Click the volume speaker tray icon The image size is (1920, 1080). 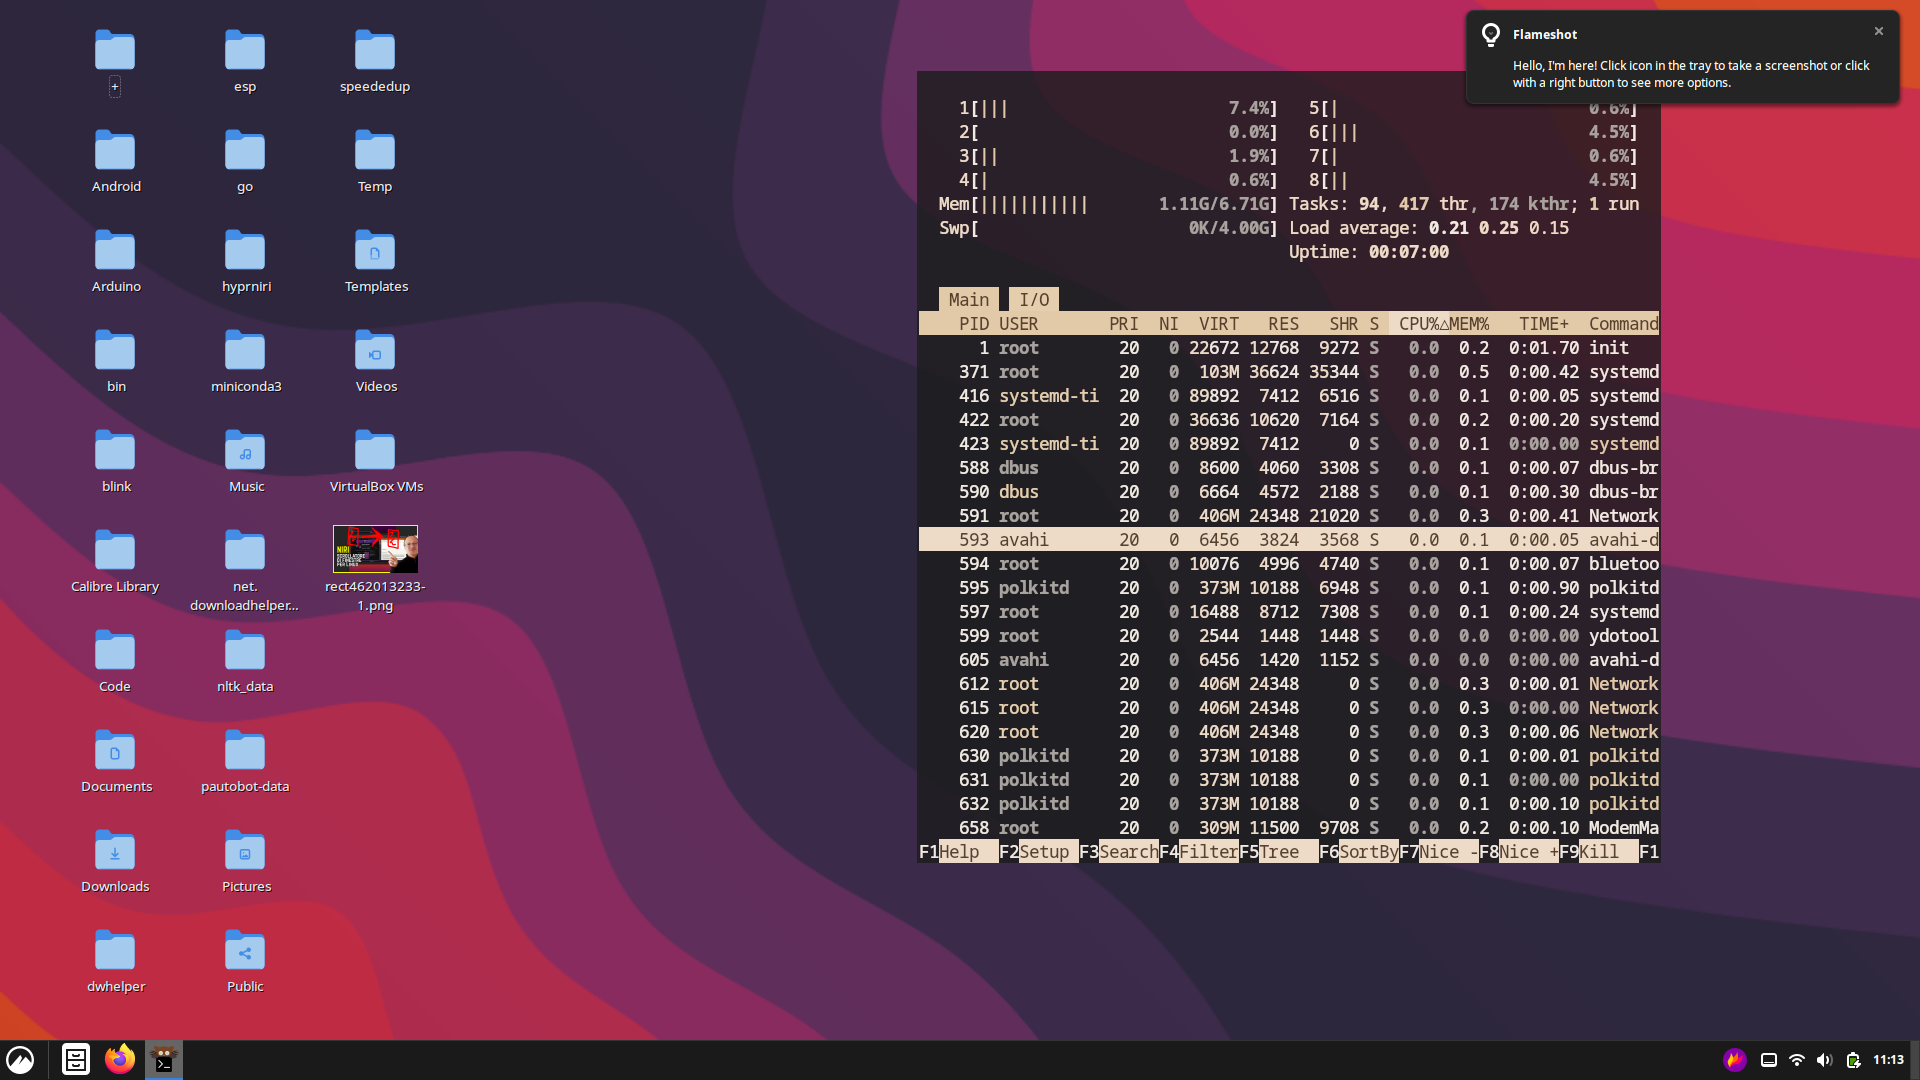[1824, 1060]
